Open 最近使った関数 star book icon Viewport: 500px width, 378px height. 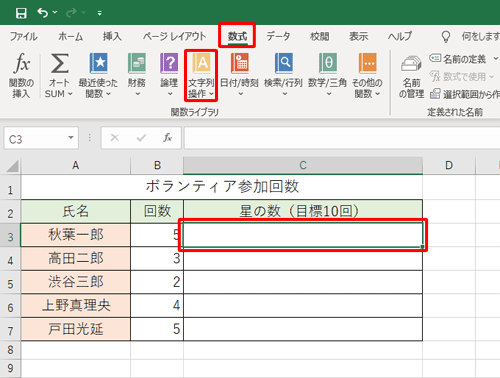pos(98,63)
